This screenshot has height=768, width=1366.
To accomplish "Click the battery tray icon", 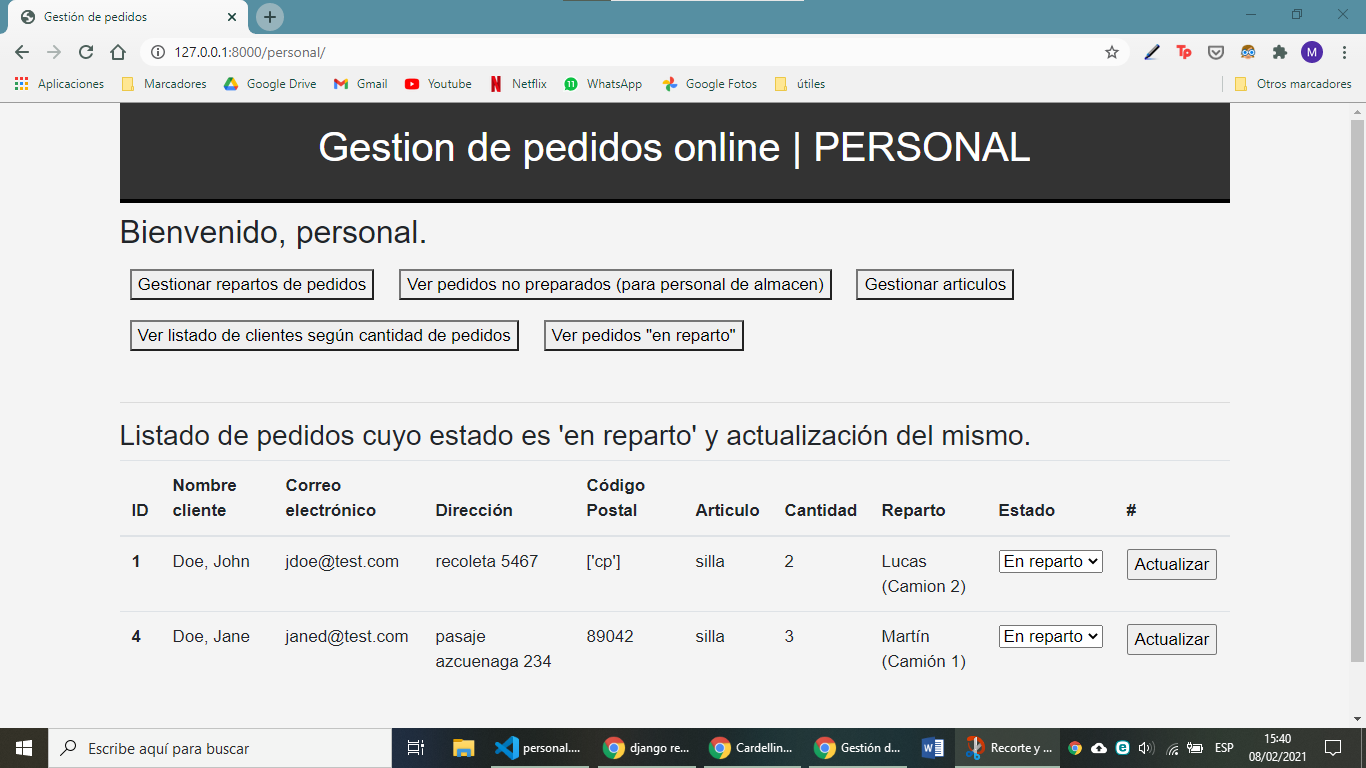I will (x=1195, y=748).
